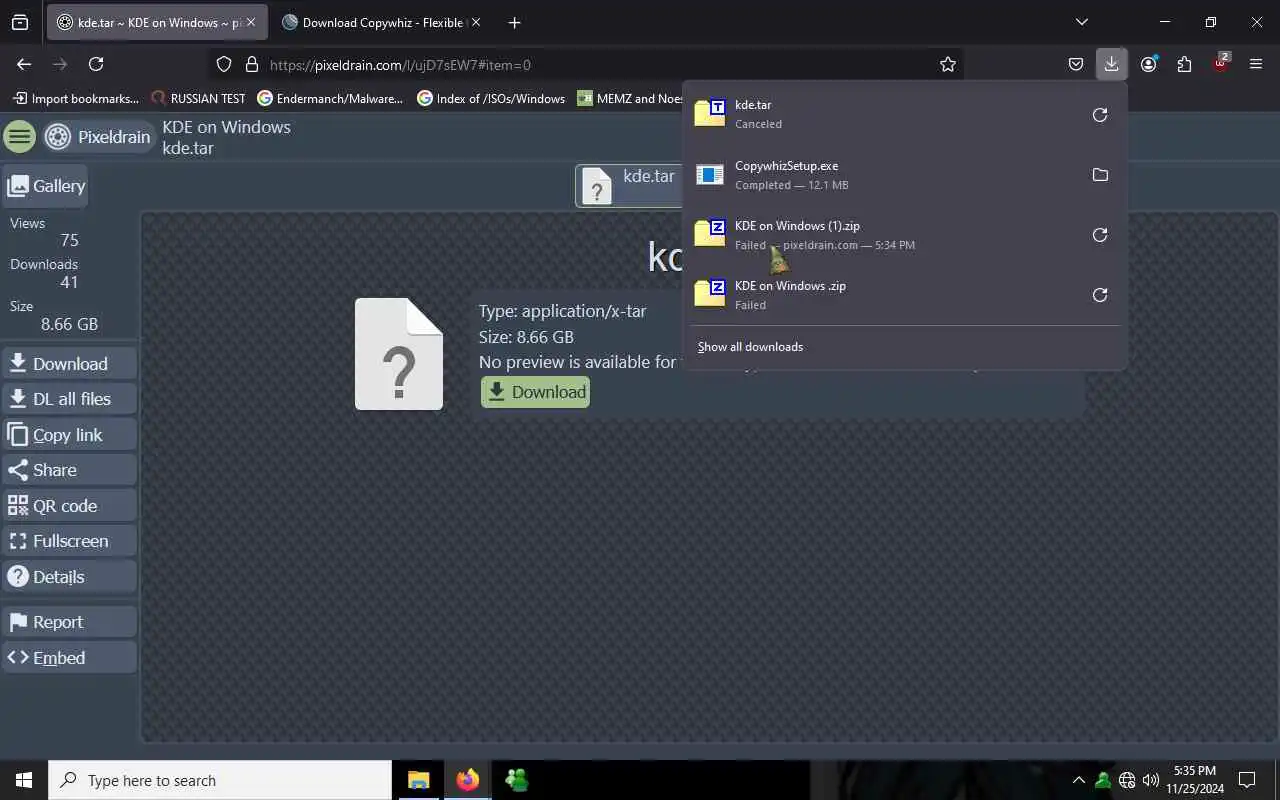1280x800 pixels.
Task: Click the unknown file type question mark icon
Action: [x=399, y=354]
